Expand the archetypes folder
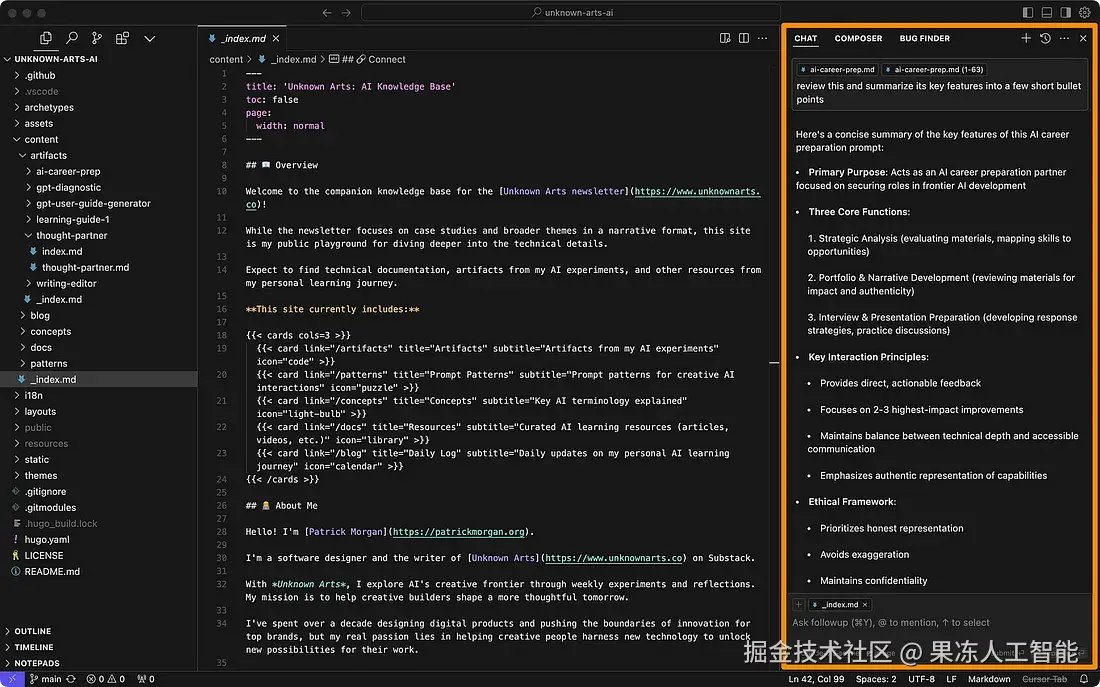The height and width of the screenshot is (687, 1100). point(98,107)
